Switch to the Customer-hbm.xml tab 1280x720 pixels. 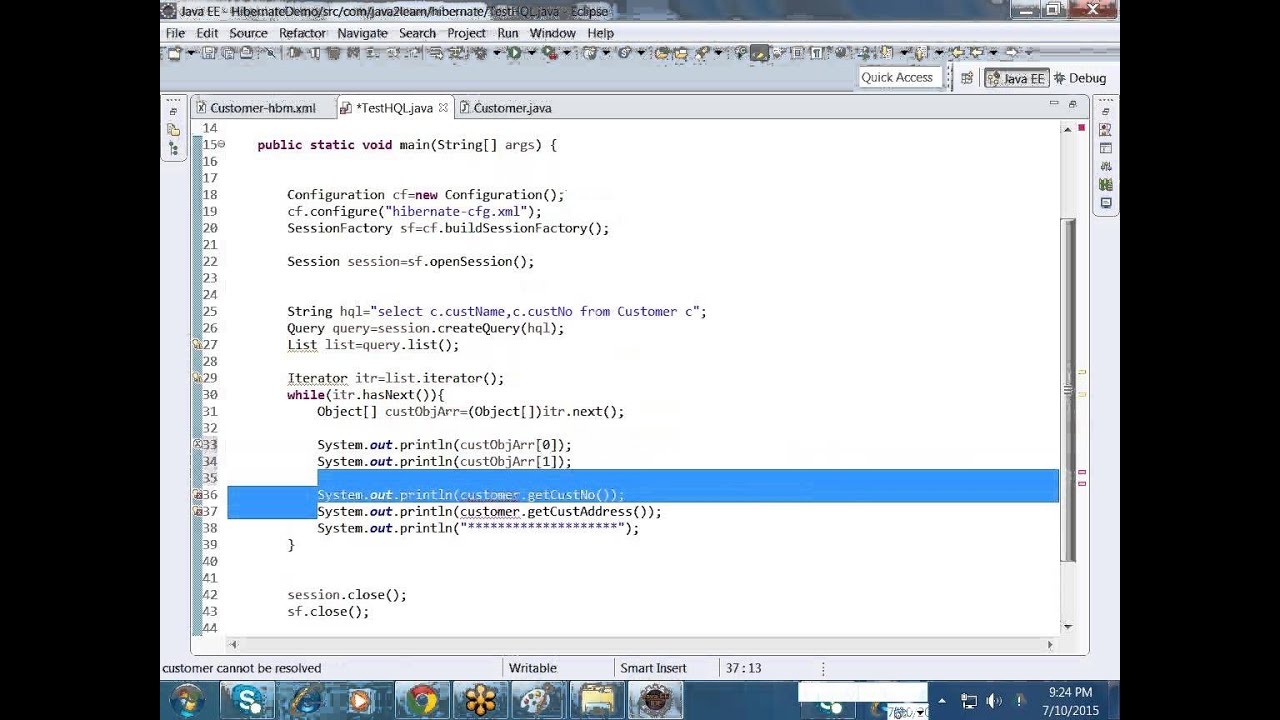click(256, 108)
